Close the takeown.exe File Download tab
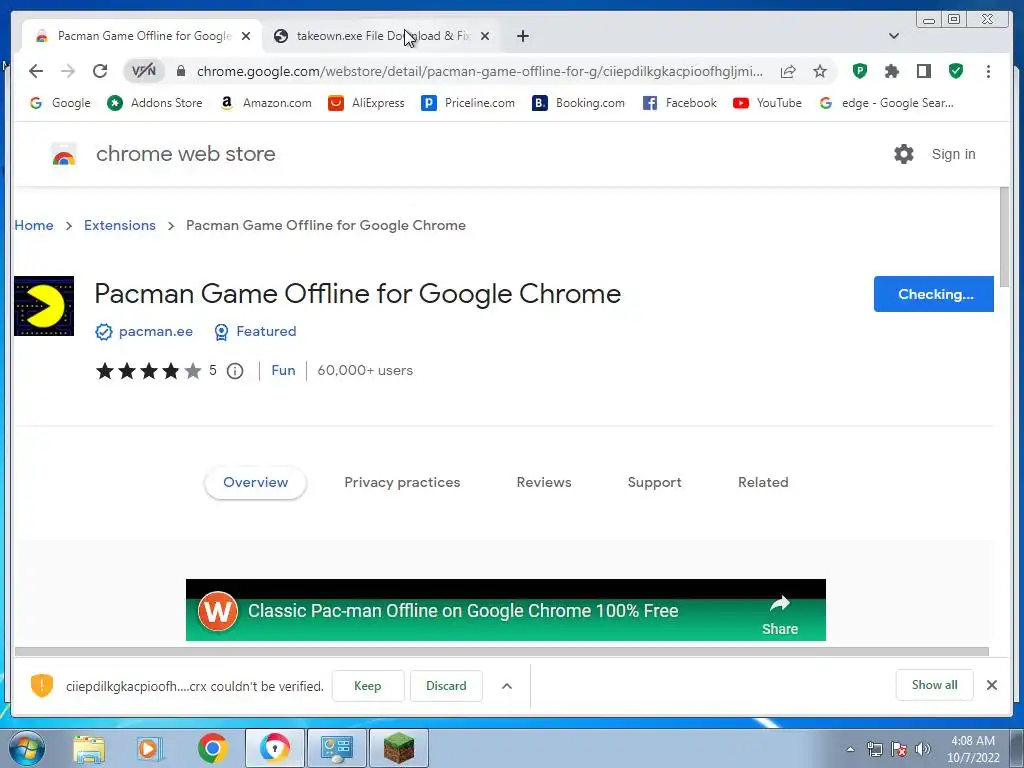 pos(485,36)
